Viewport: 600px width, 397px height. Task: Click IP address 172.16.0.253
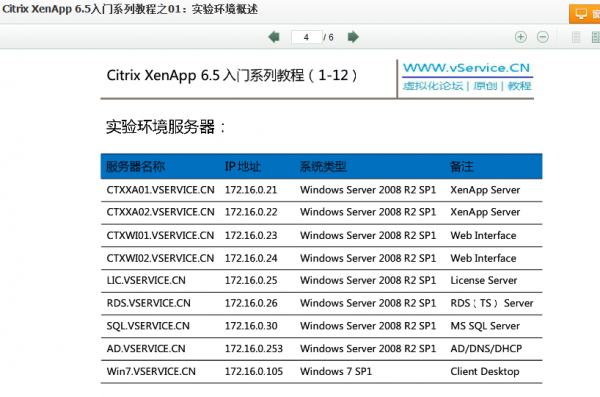coord(253,349)
